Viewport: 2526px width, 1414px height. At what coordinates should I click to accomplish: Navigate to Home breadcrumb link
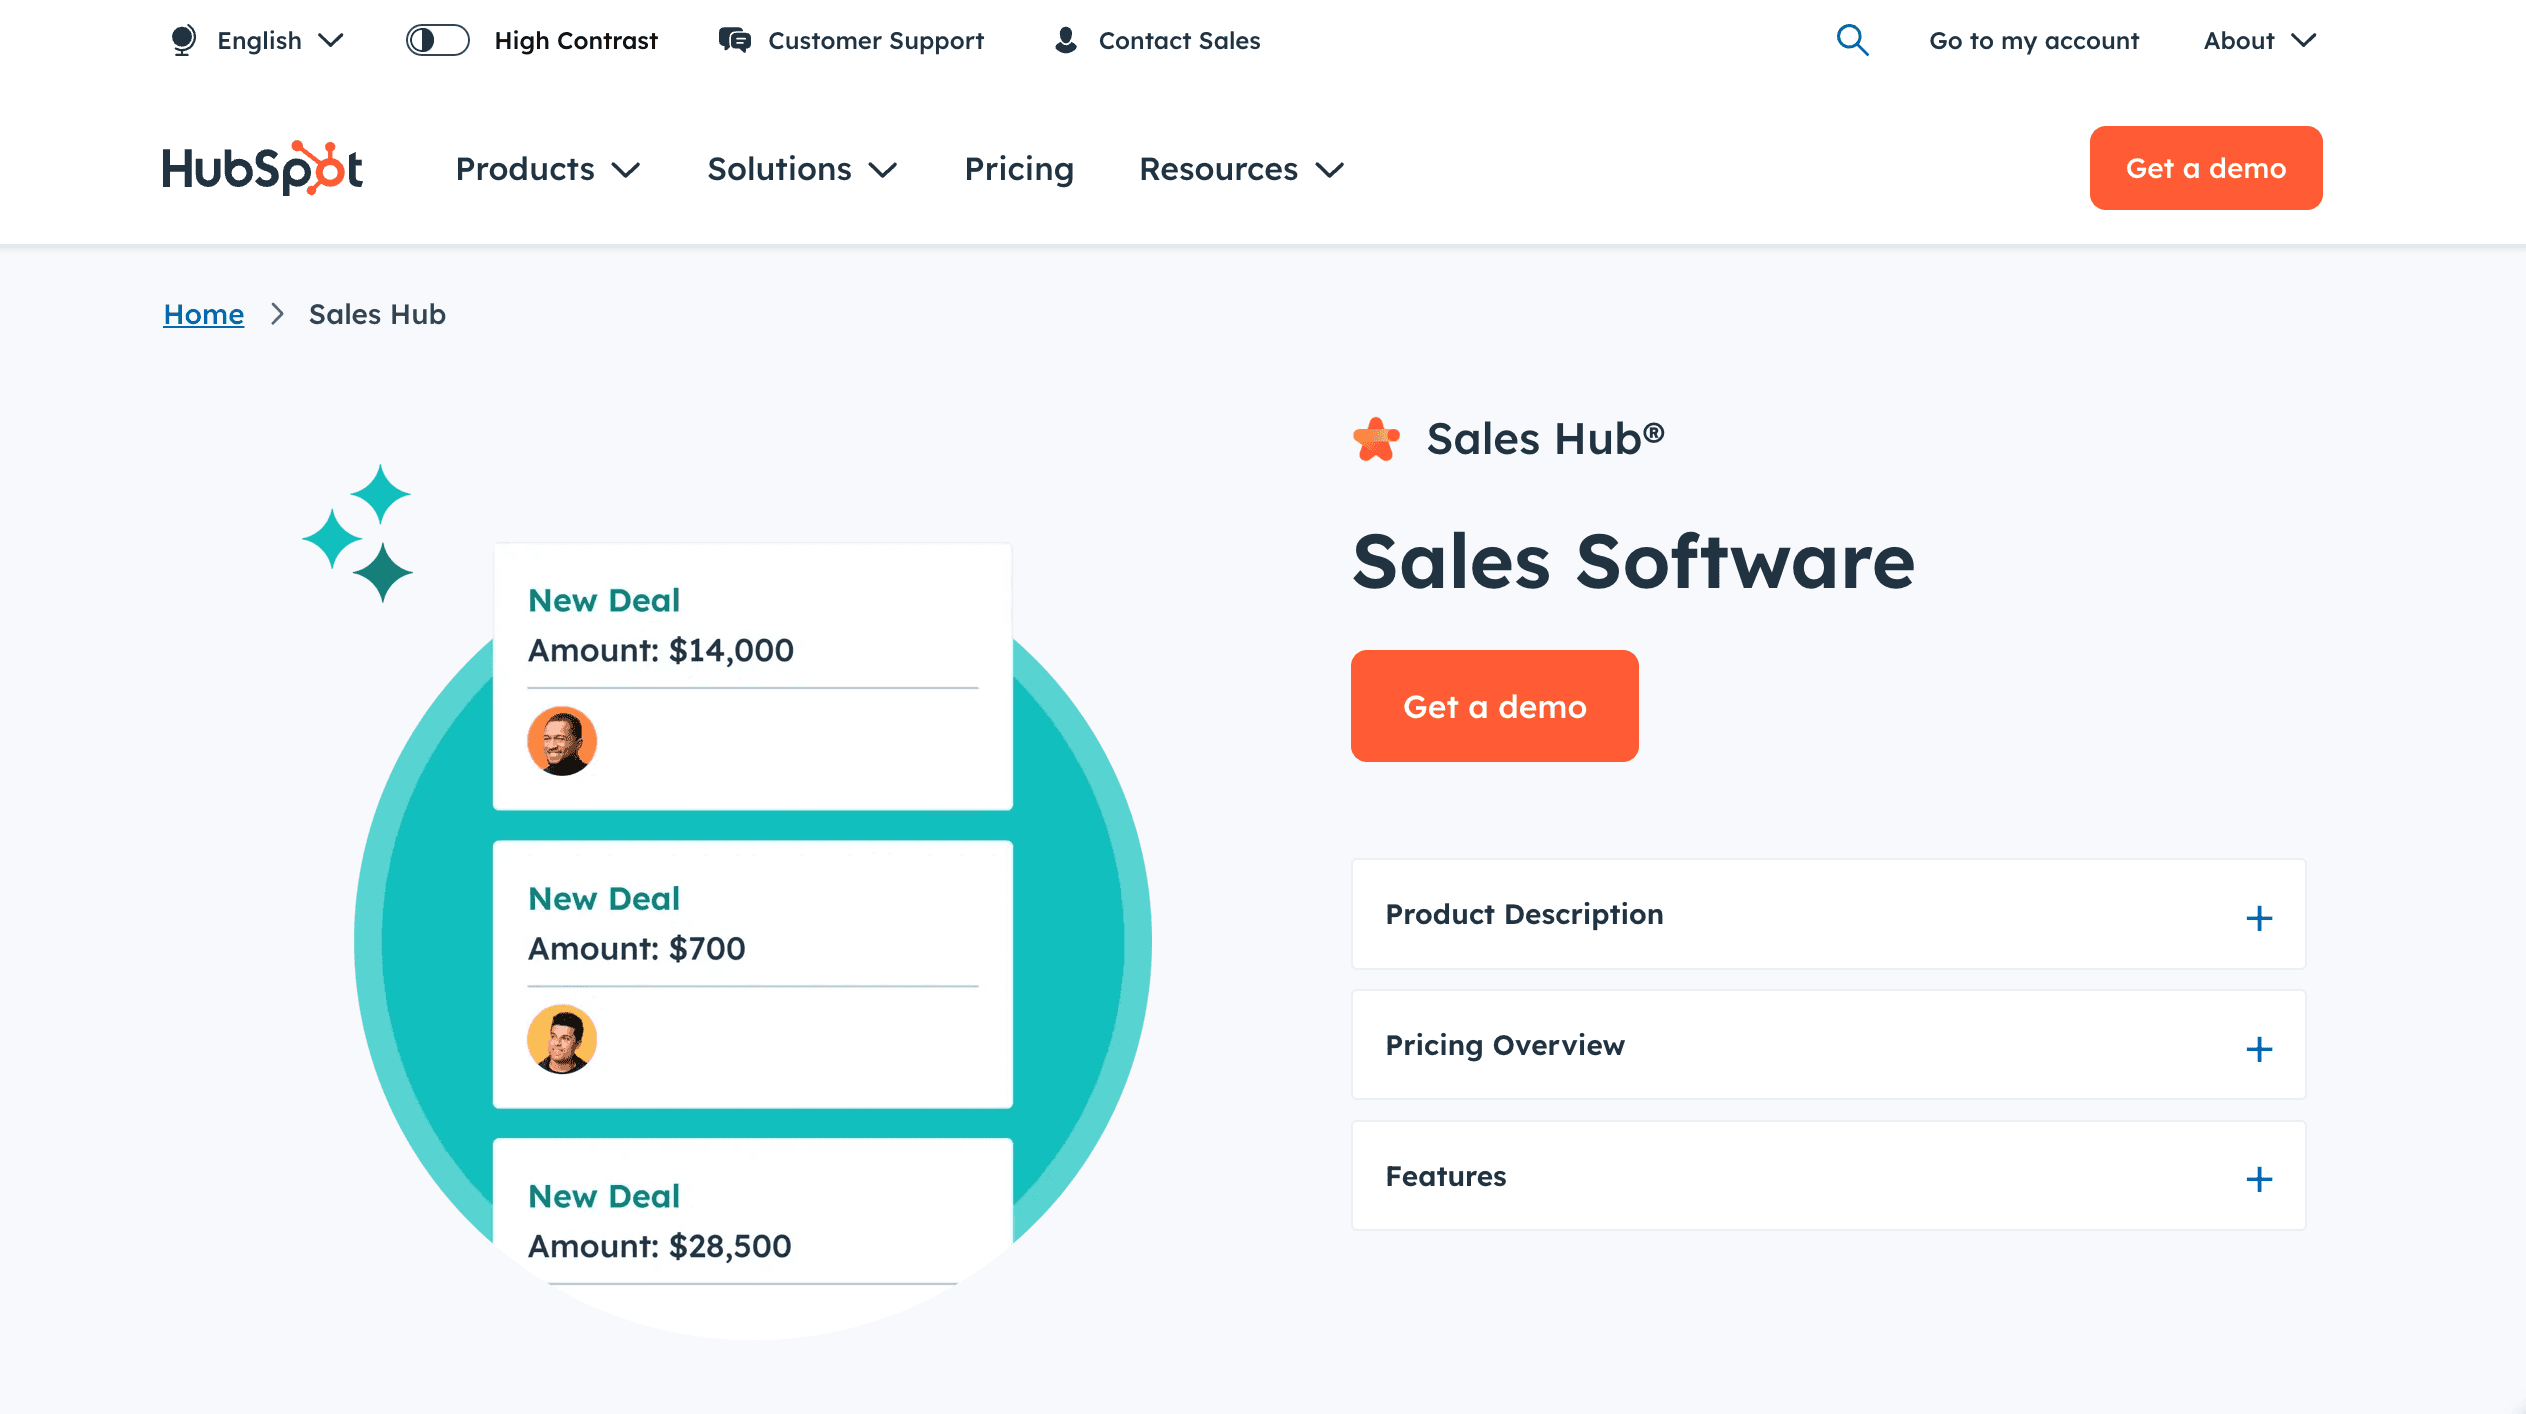coord(203,314)
